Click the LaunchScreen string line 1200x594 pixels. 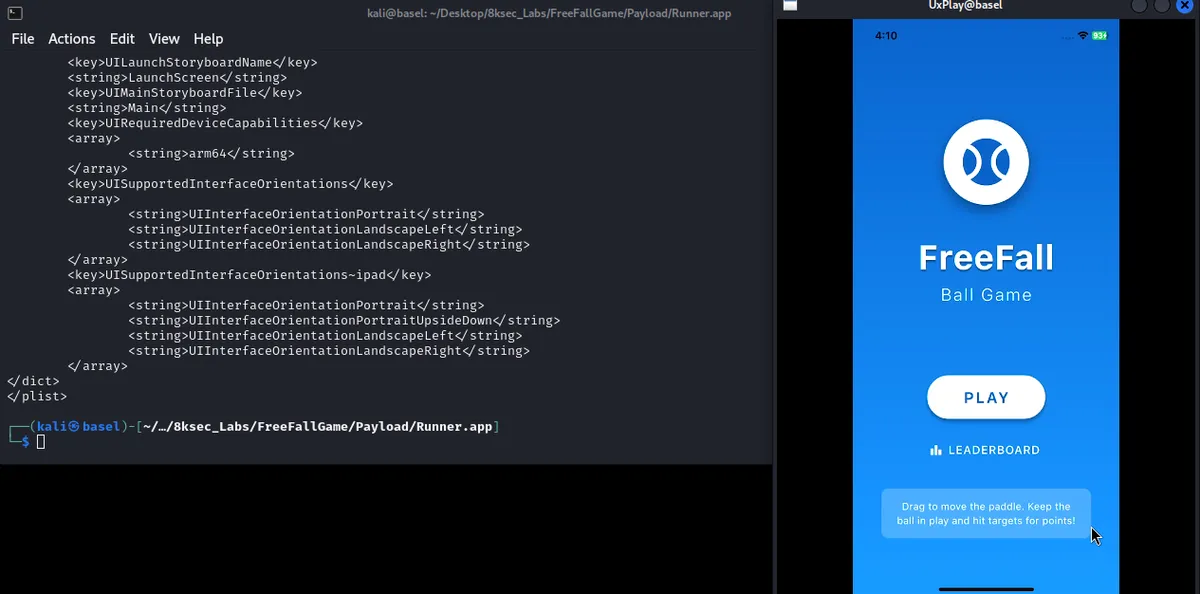(x=177, y=77)
